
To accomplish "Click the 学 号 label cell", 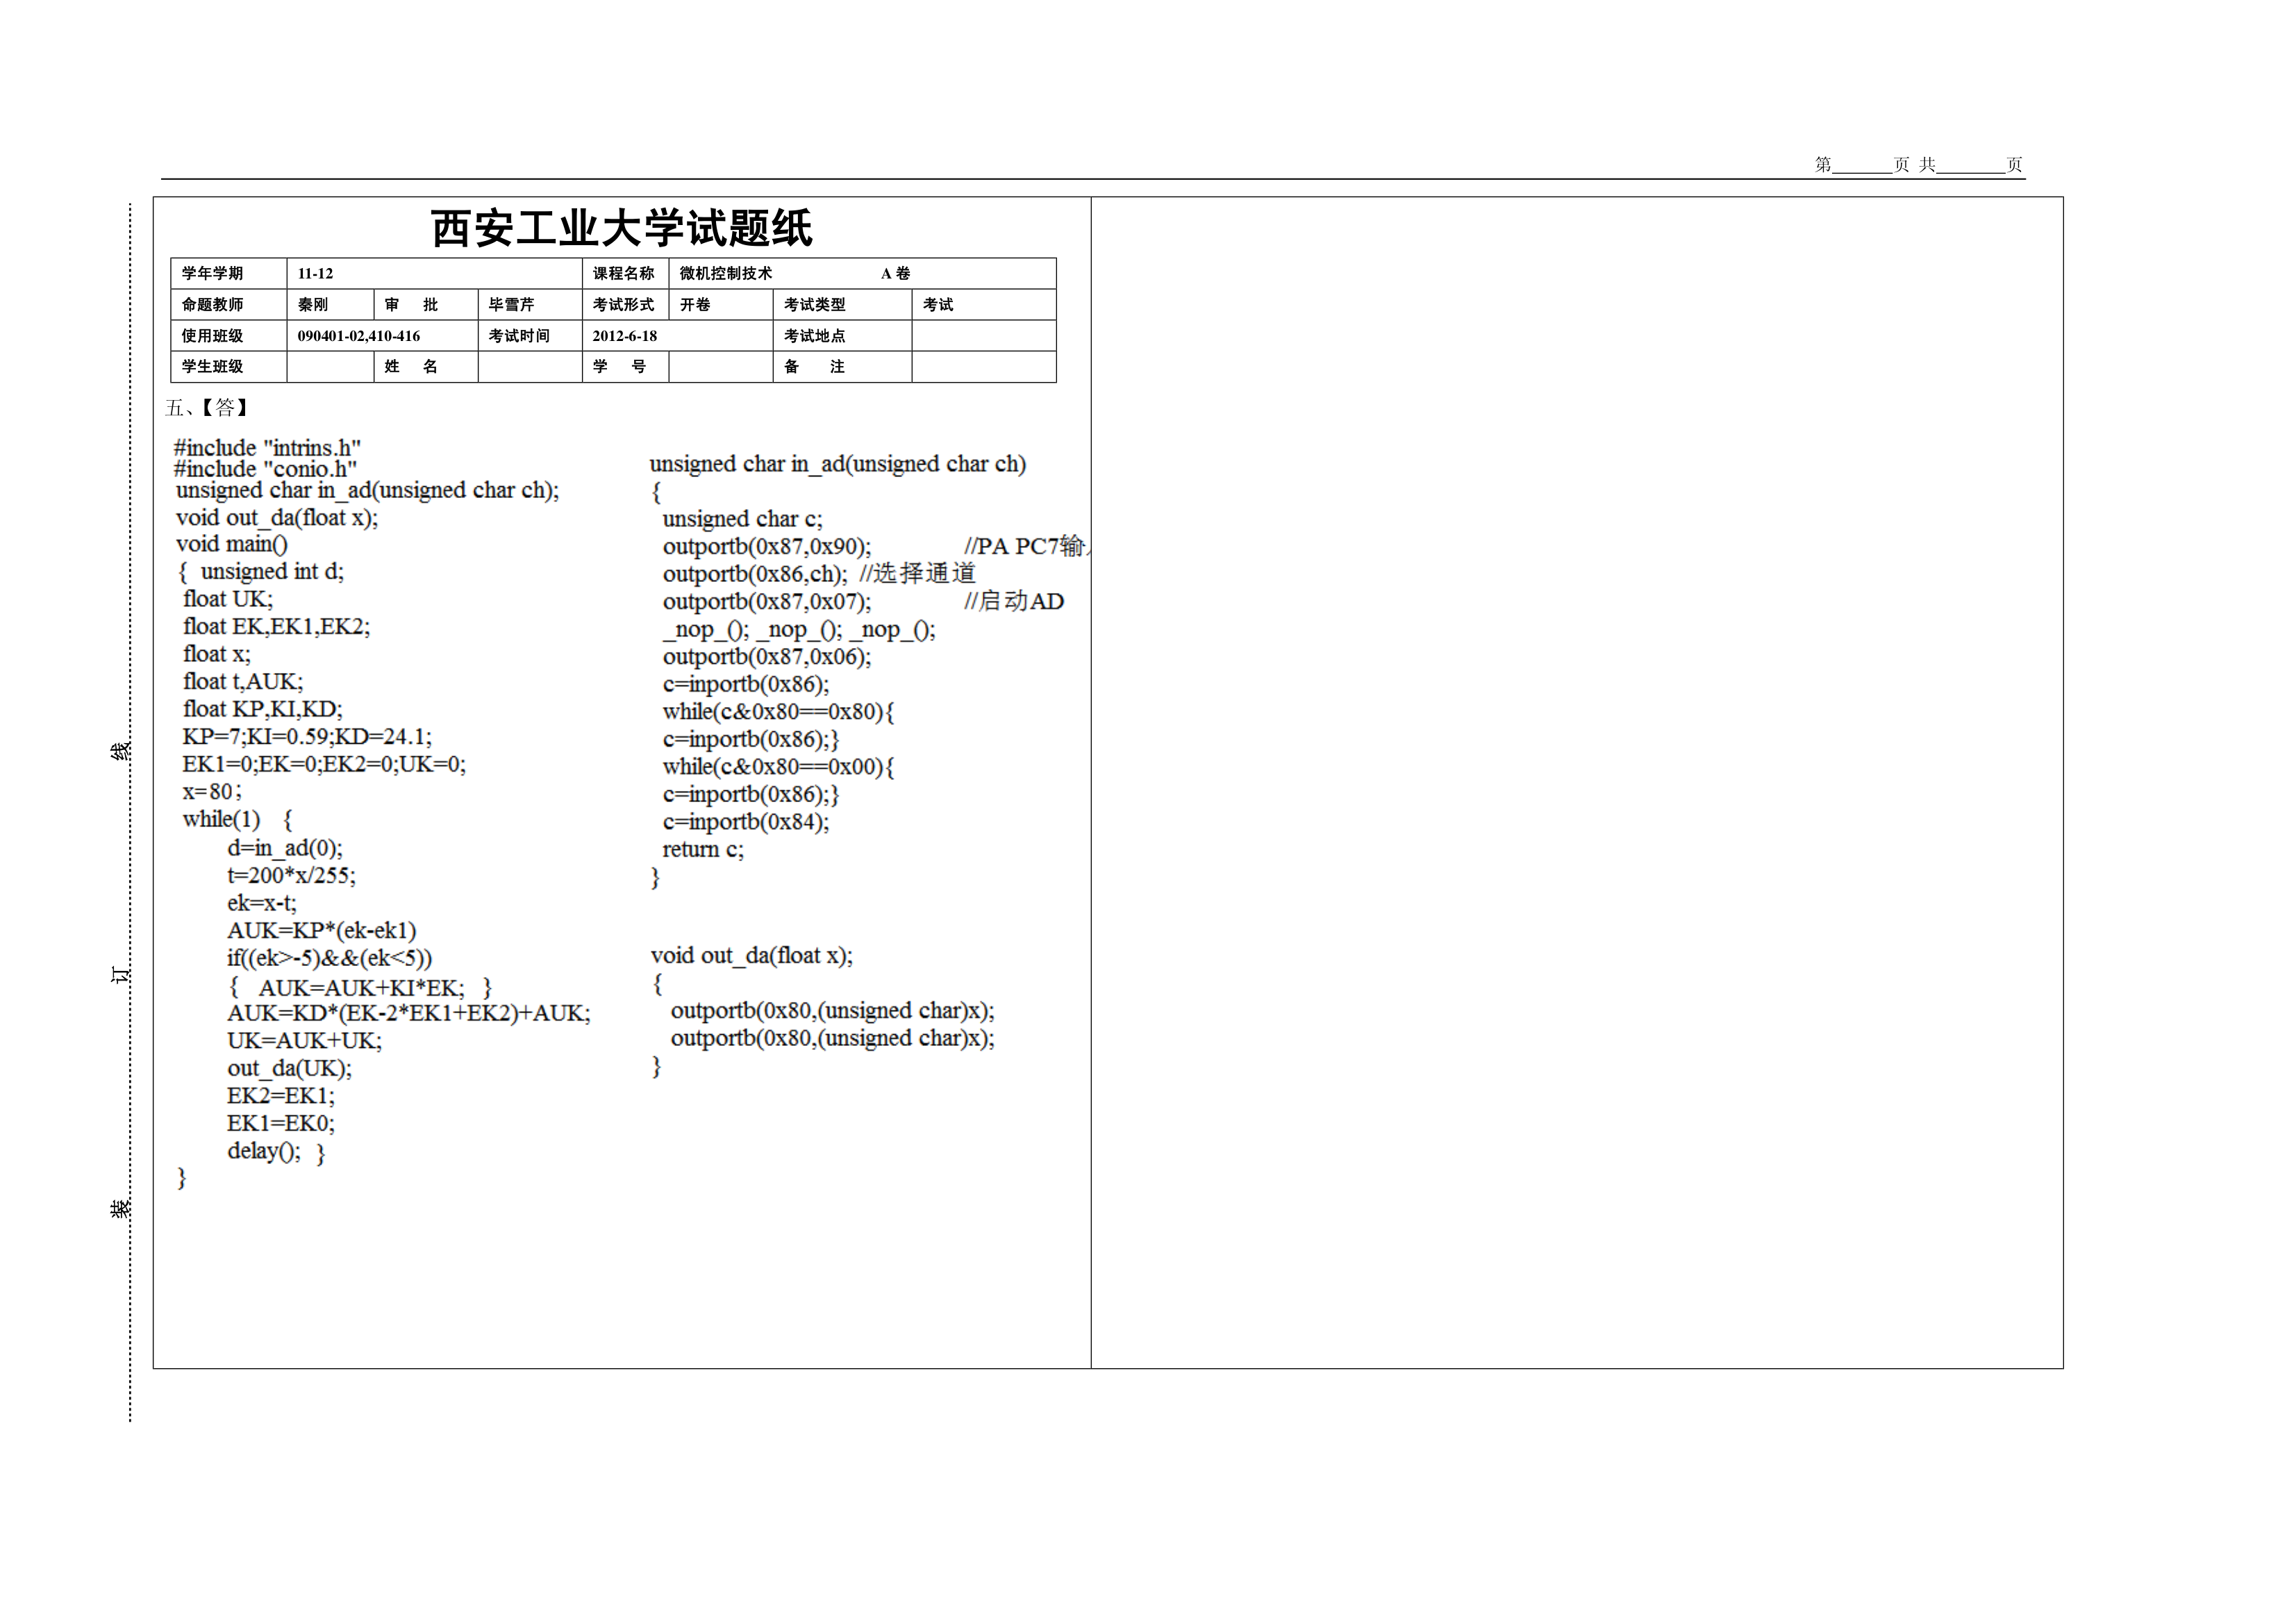I will 625,366.
